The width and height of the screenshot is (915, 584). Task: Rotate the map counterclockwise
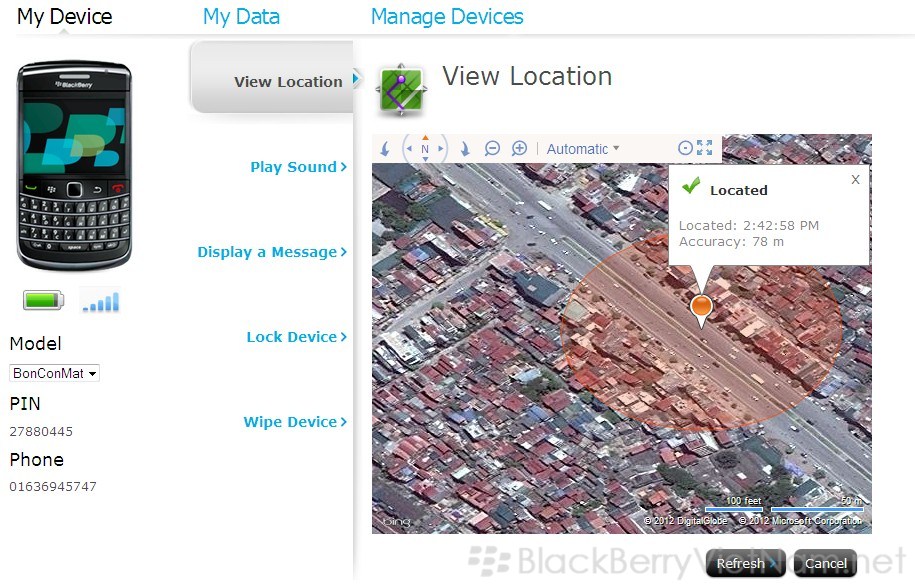[x=386, y=149]
